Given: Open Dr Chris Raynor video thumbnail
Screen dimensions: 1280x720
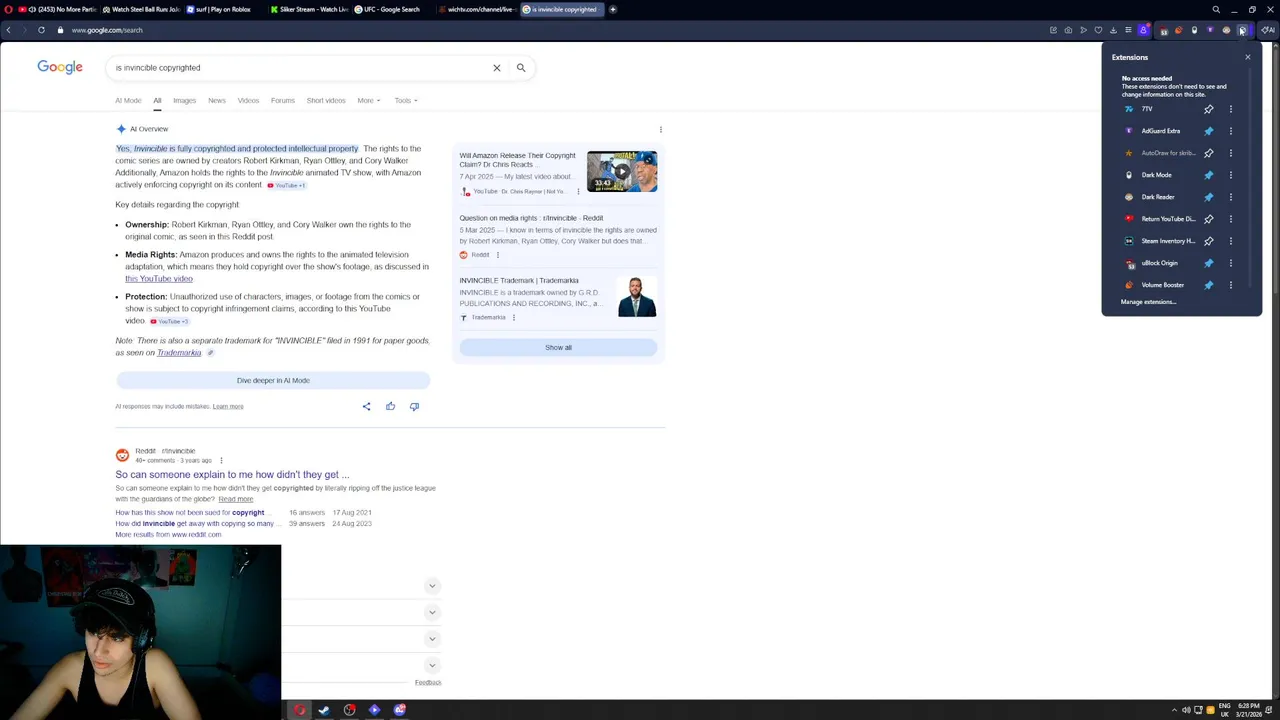Looking at the screenshot, I should pyautogui.click(x=622, y=171).
